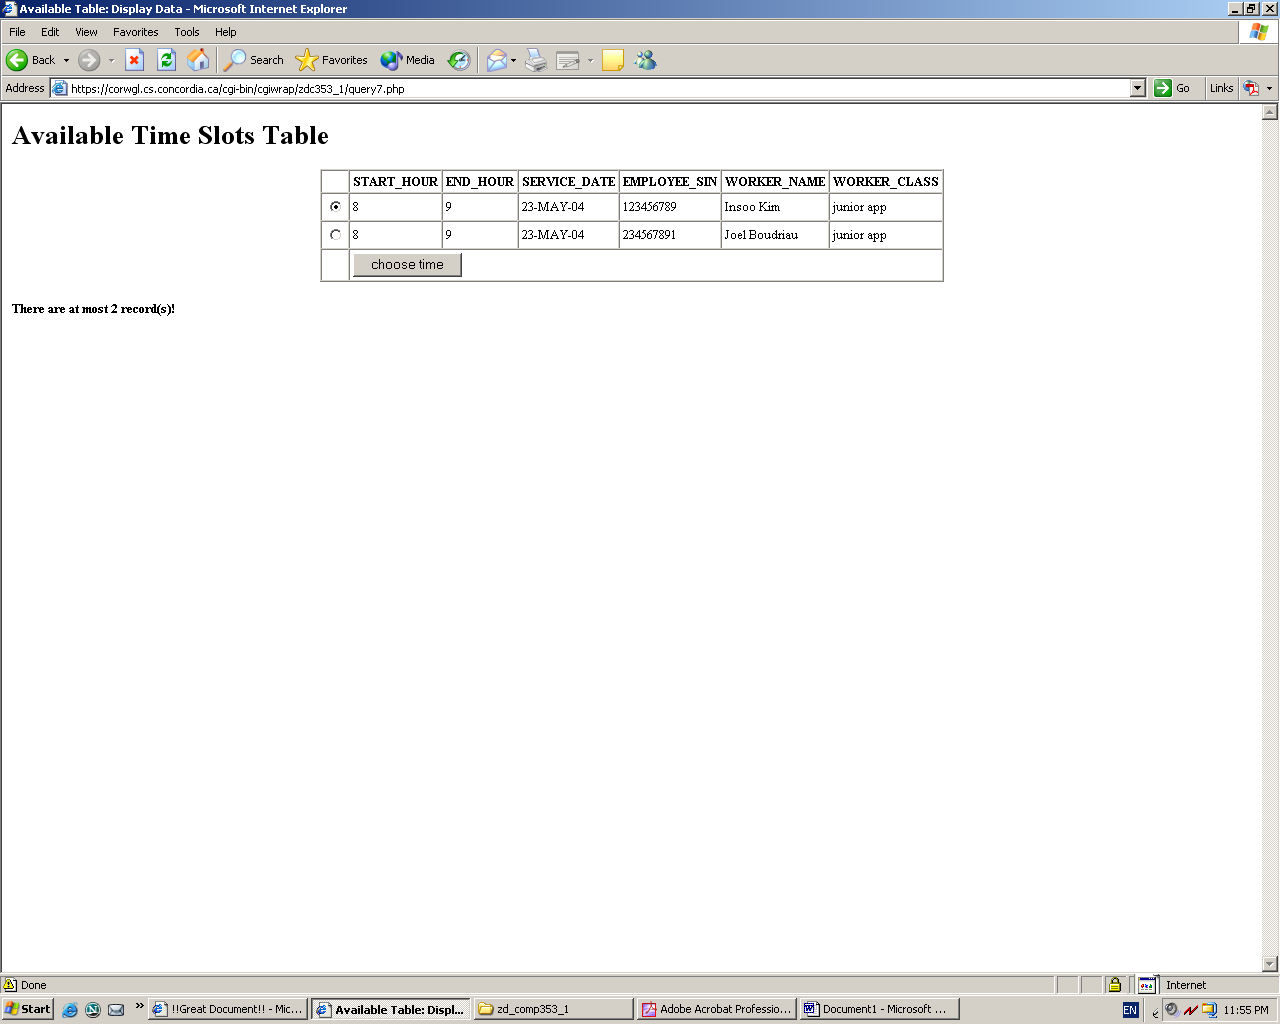Switch to zd_comp353_1 folder in taskbar
Viewport: 1280px width, 1024px height.
(x=554, y=1009)
